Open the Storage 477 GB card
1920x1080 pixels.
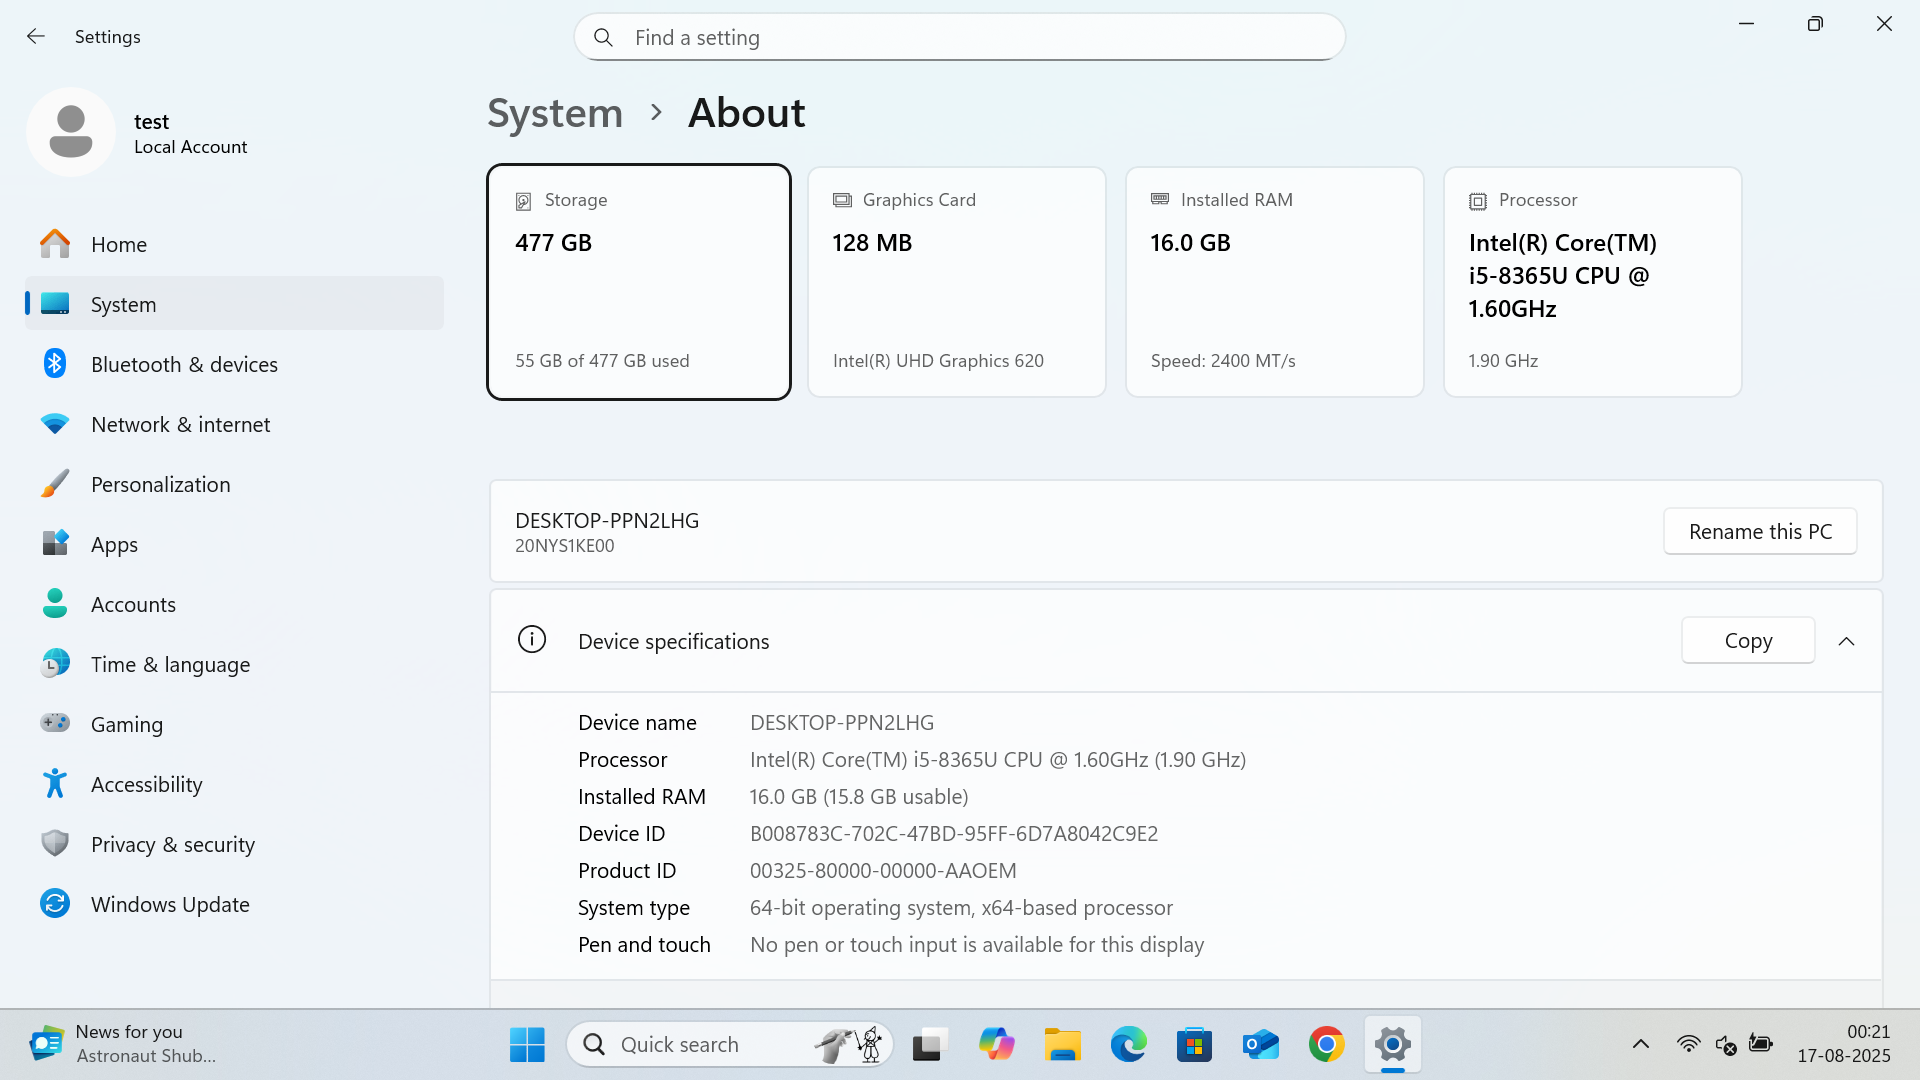coord(639,282)
